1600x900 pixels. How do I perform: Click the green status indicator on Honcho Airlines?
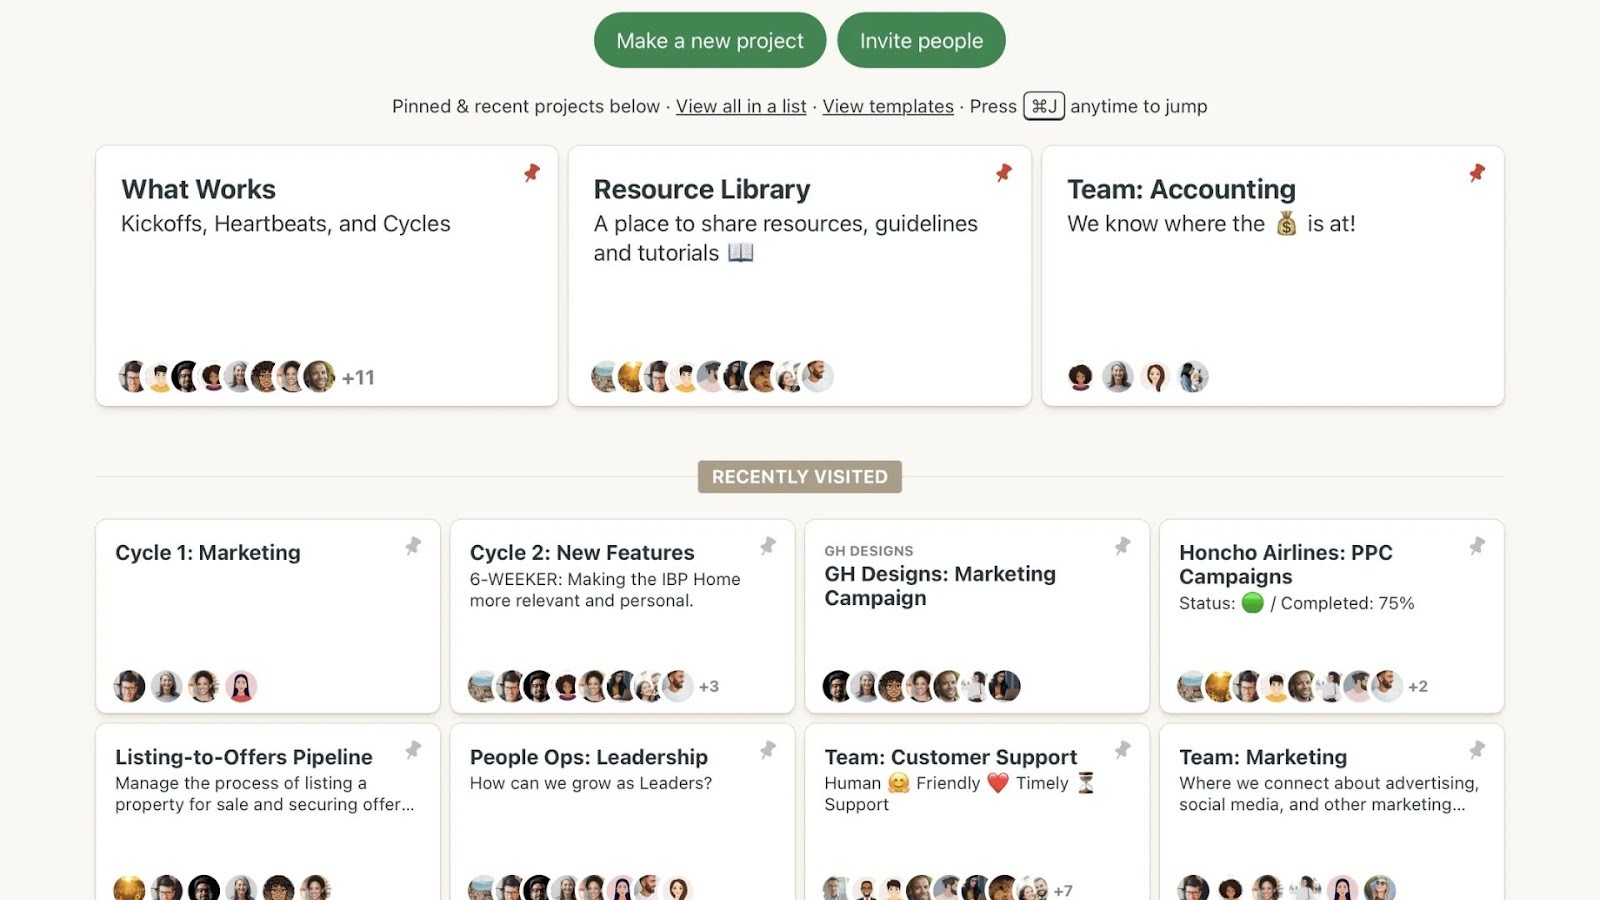coord(1256,603)
